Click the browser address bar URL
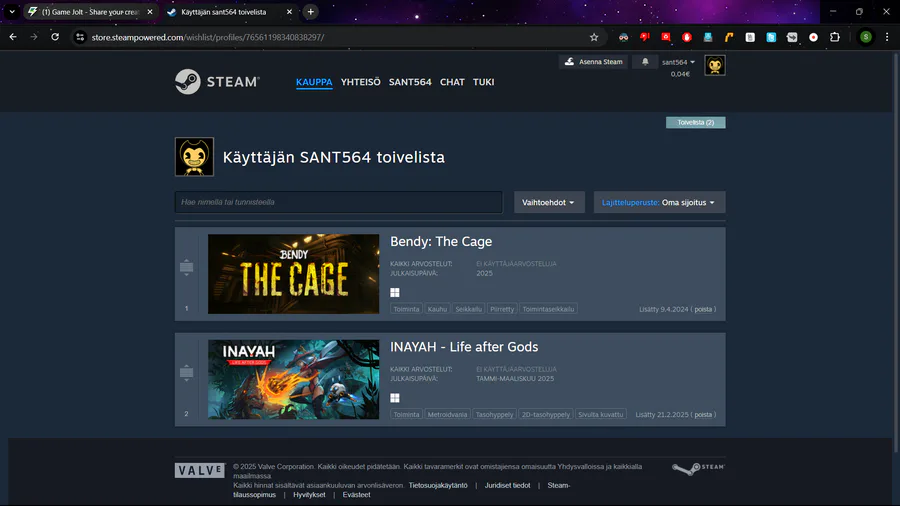 click(x=208, y=37)
